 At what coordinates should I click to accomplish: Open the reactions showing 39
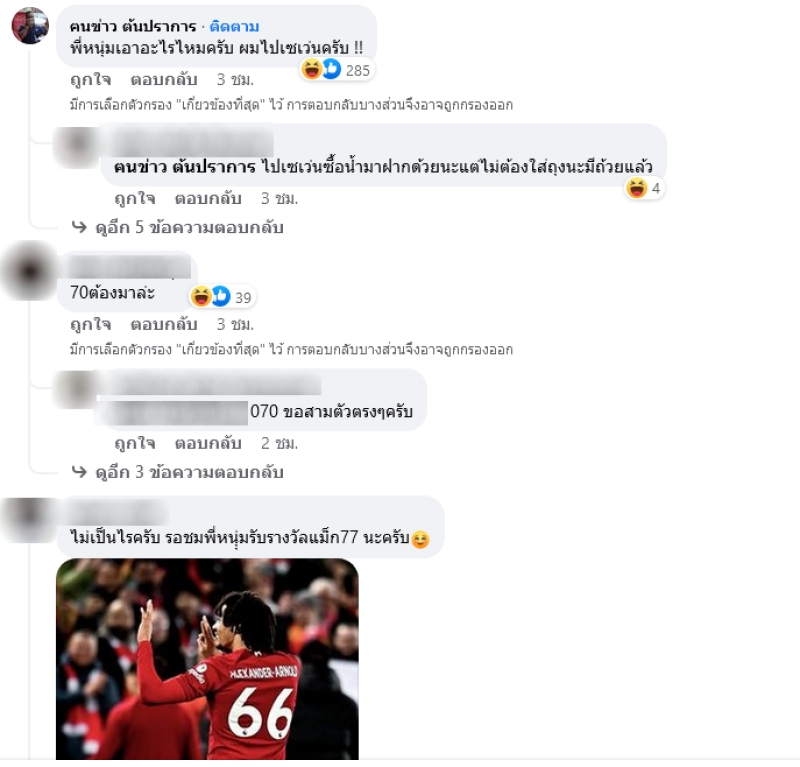(222, 296)
